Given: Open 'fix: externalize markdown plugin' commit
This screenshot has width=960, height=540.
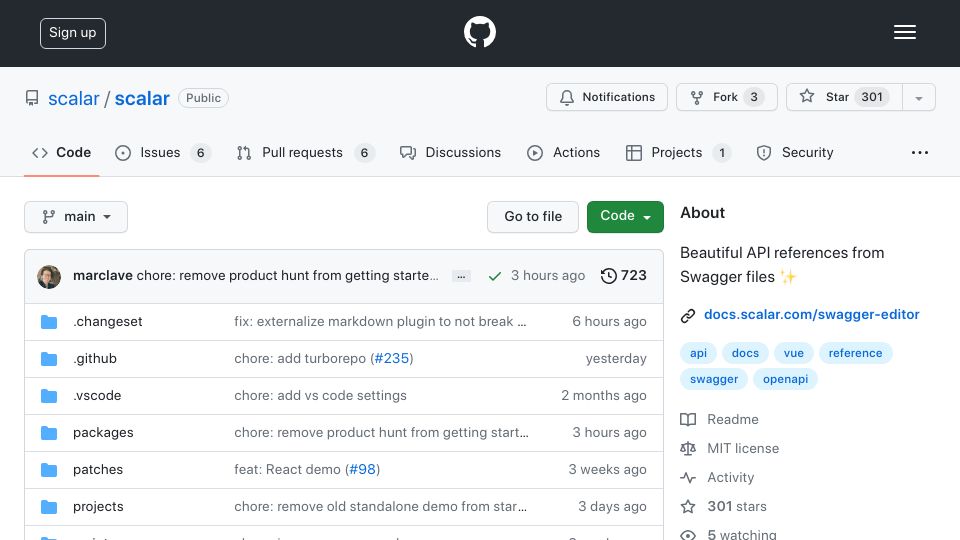Looking at the screenshot, I should point(380,322).
